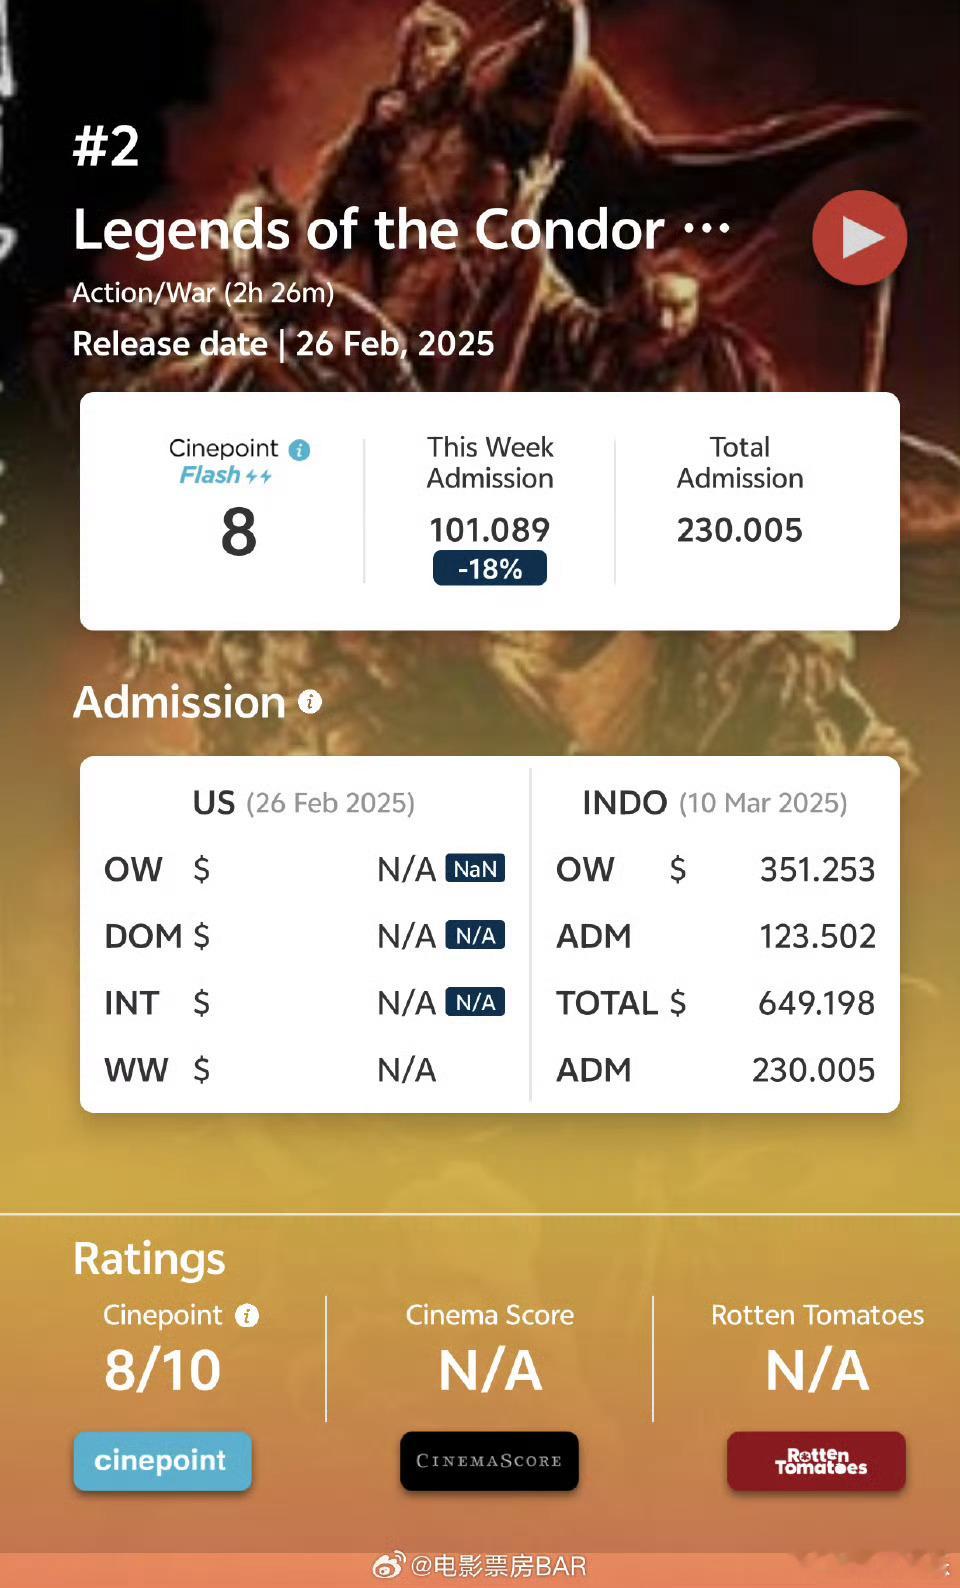
Task: Open the Rotten Tomatoes logo button
Action: click(816, 1461)
